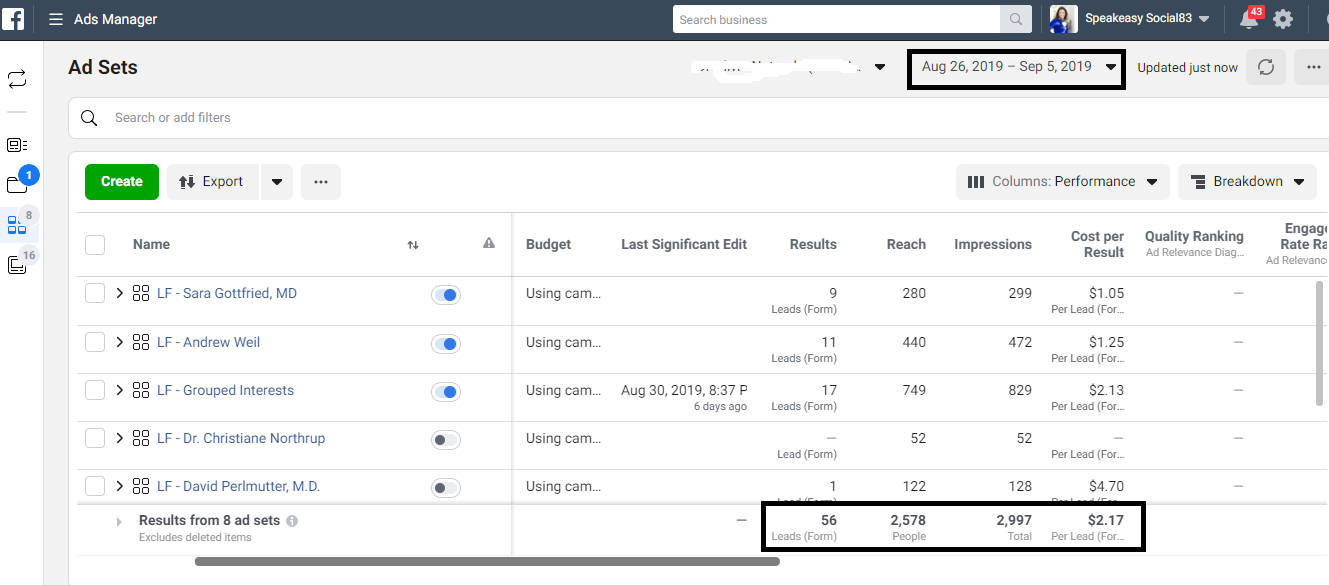Check the box for LF - Sara Gottfried, MD
The height and width of the screenshot is (585, 1329).
(95, 293)
